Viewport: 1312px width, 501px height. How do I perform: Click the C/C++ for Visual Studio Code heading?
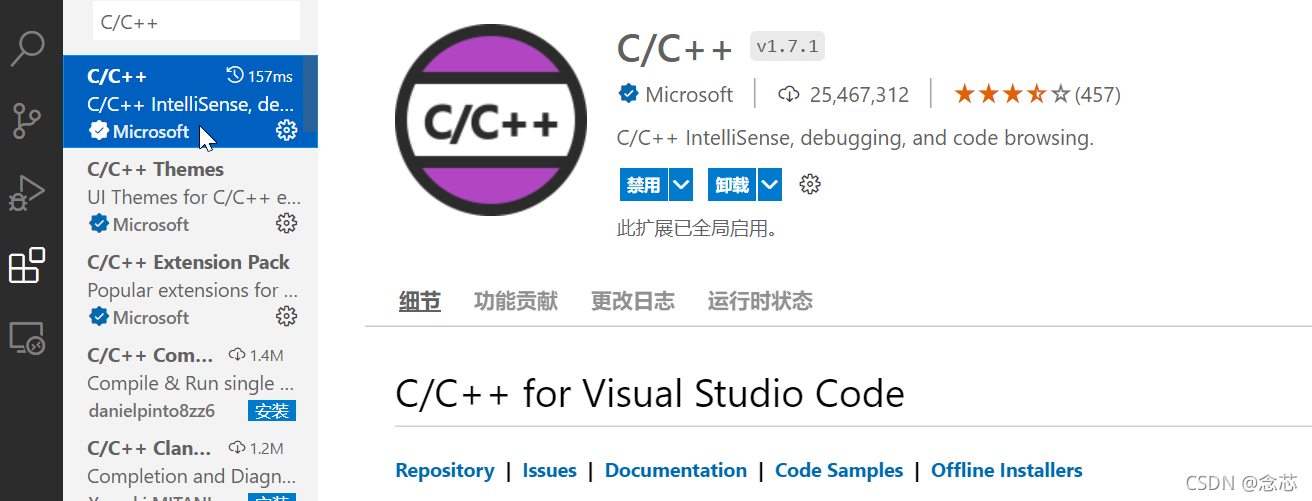pyautogui.click(x=650, y=393)
